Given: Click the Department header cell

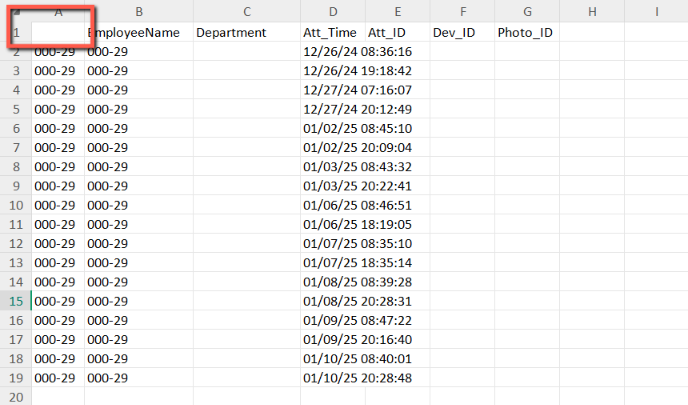Looking at the screenshot, I should tap(247, 32).
